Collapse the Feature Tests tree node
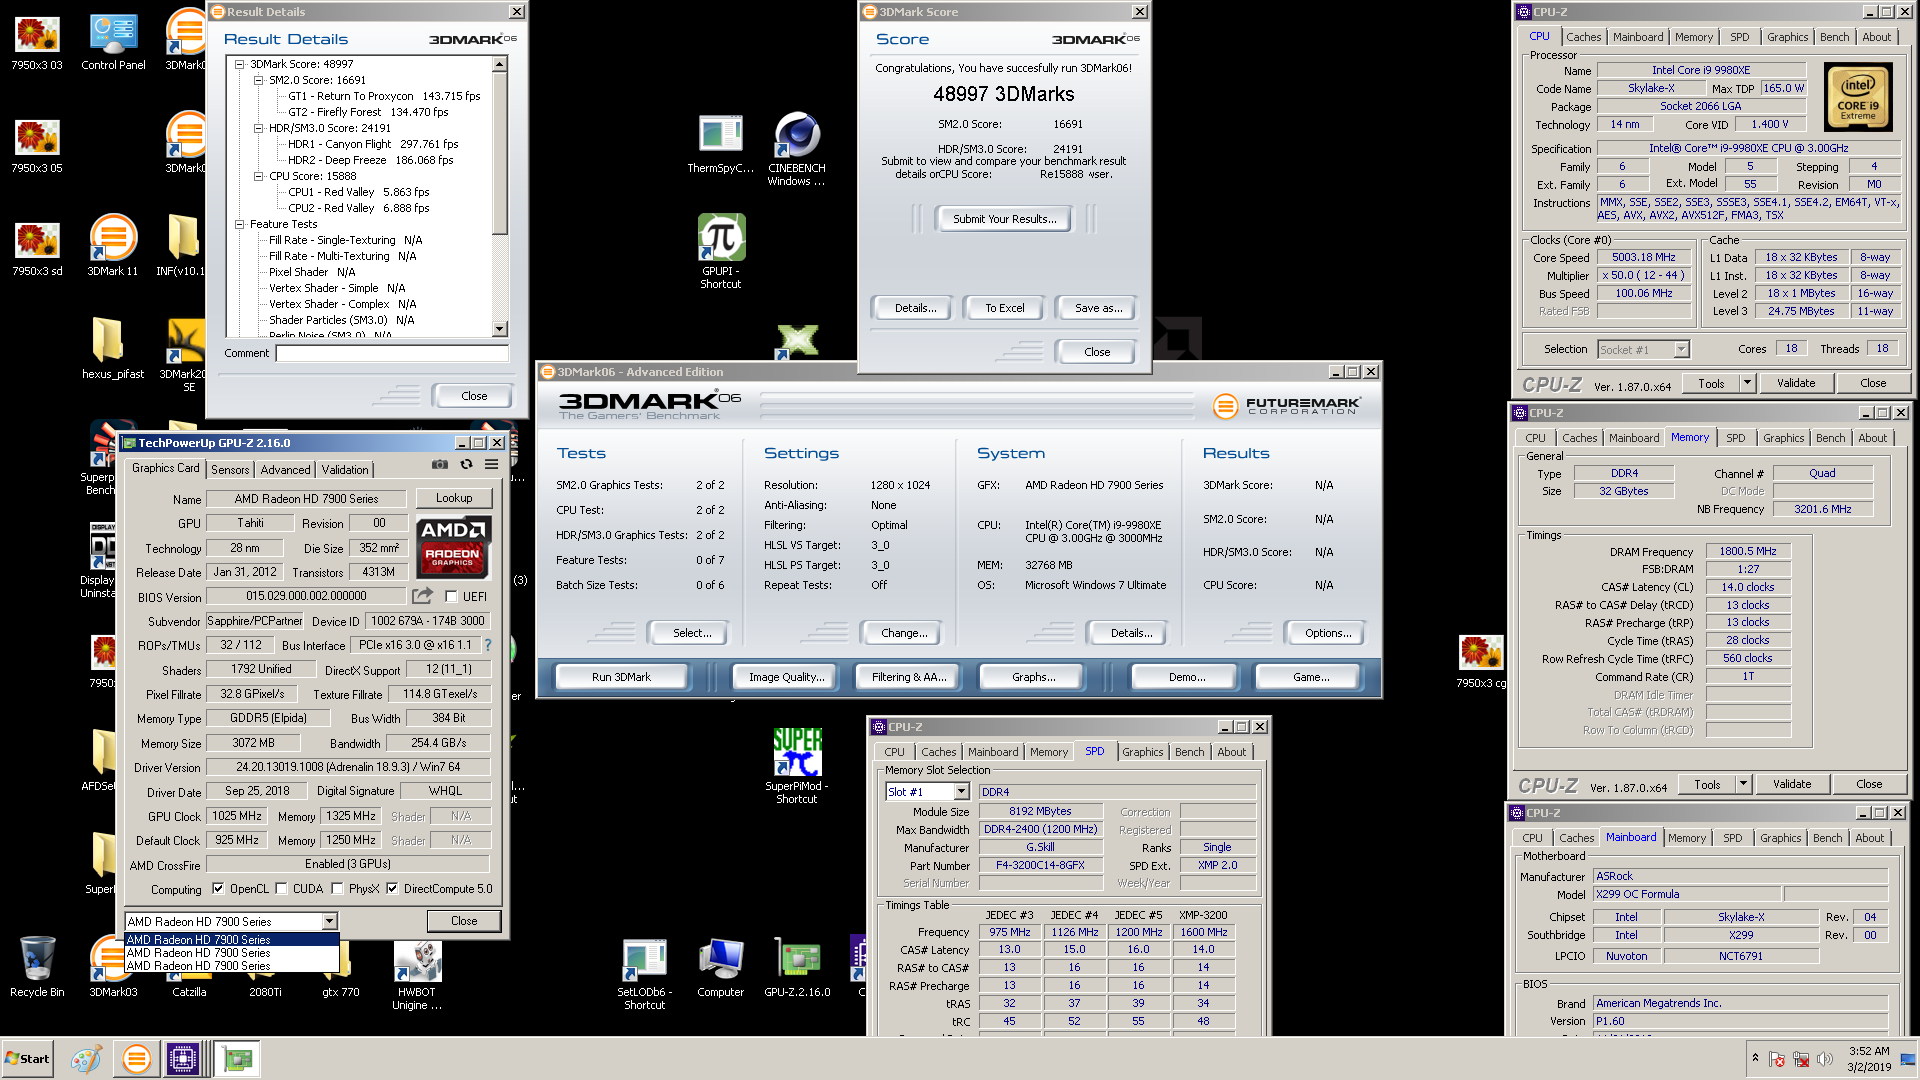The height and width of the screenshot is (1080, 1920). [240, 224]
